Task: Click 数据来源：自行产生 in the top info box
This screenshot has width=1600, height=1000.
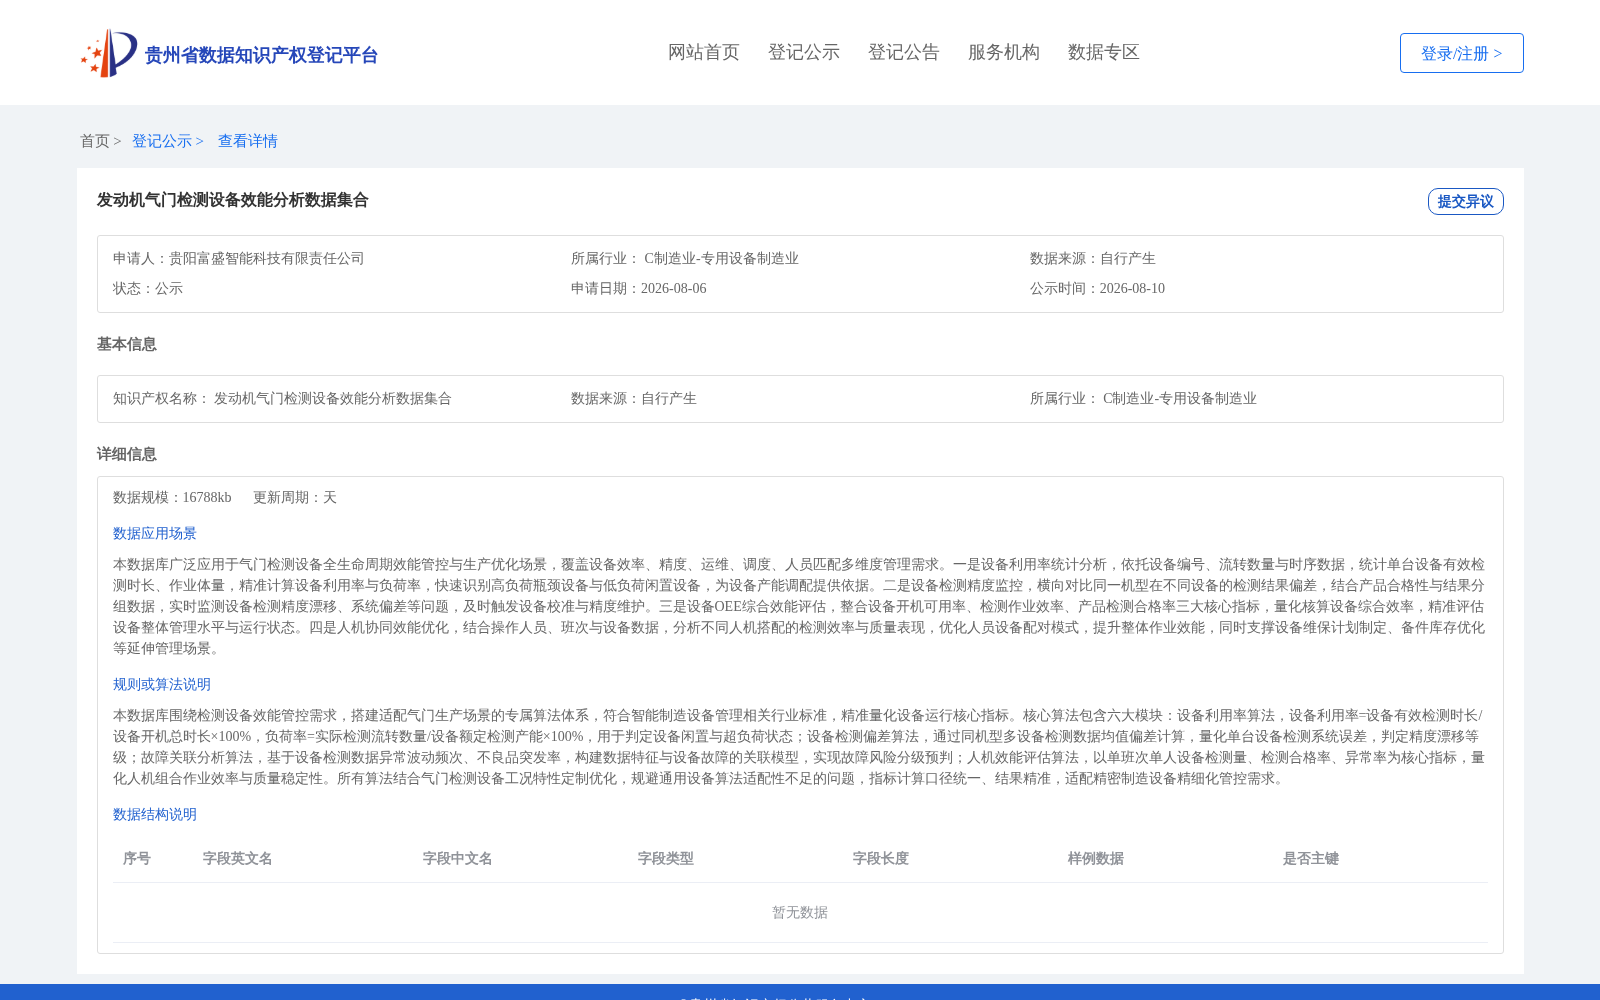Action: 1092,258
